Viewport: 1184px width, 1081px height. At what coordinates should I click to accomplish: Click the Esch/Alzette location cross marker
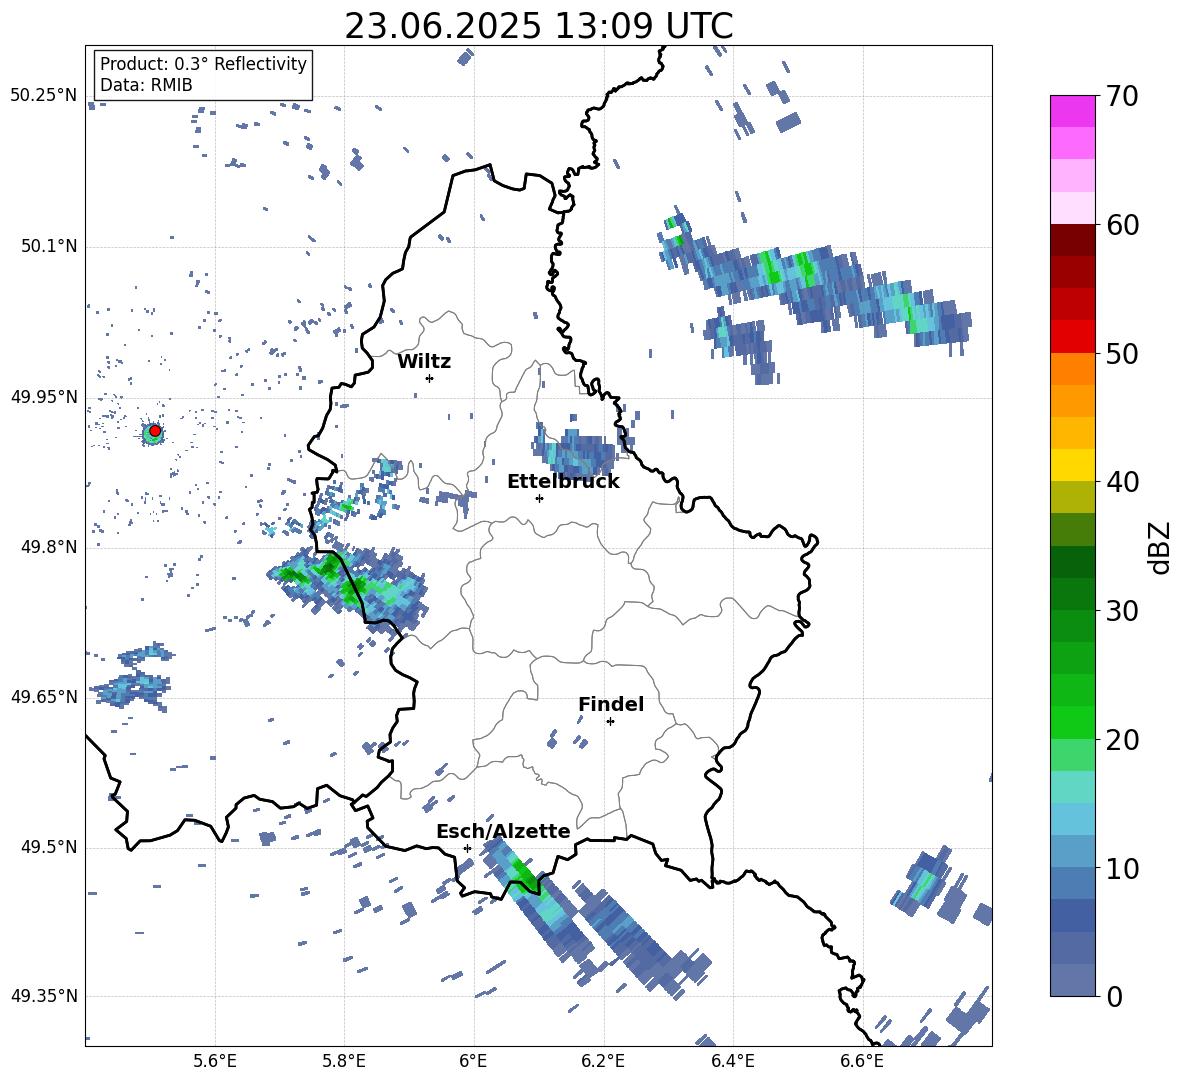coord(467,848)
